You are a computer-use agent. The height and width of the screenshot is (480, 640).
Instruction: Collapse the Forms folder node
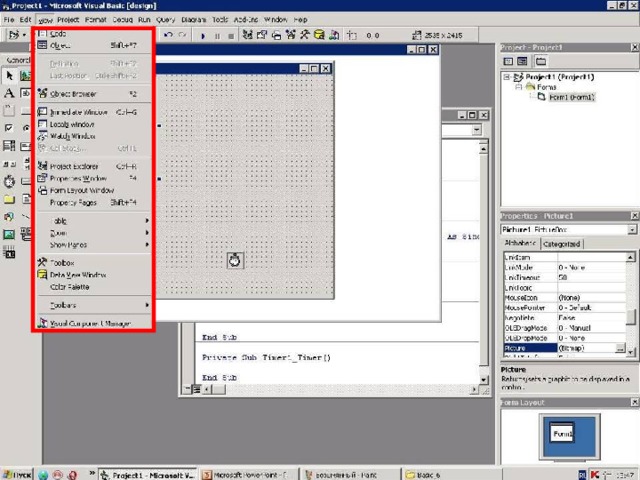pos(518,87)
